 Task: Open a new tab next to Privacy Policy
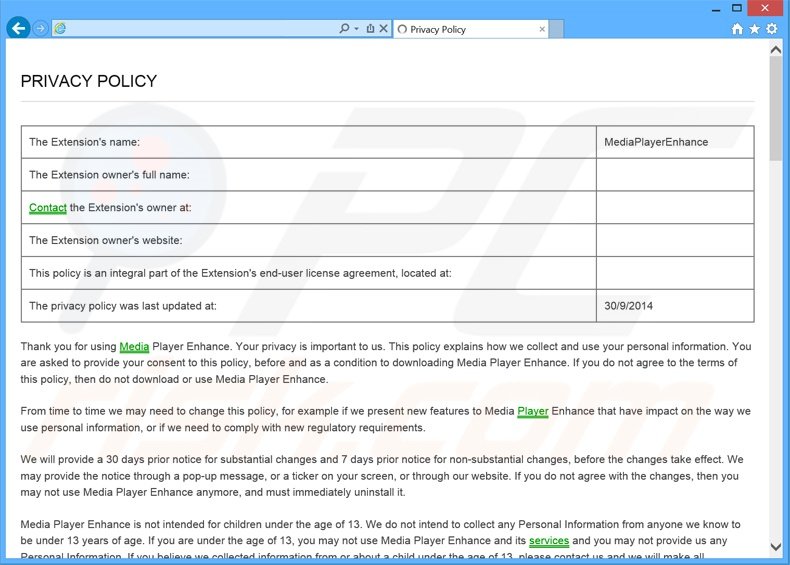coord(556,29)
